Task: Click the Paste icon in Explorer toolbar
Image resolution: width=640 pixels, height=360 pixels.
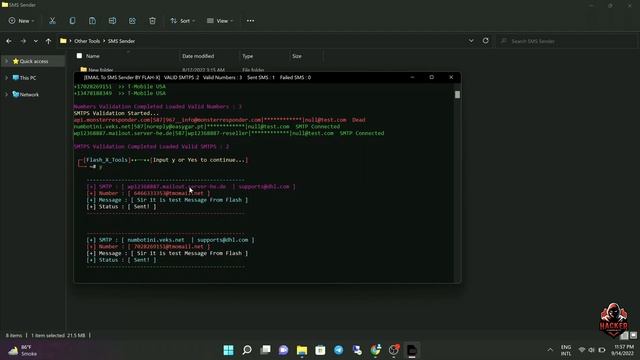Action: (92, 21)
